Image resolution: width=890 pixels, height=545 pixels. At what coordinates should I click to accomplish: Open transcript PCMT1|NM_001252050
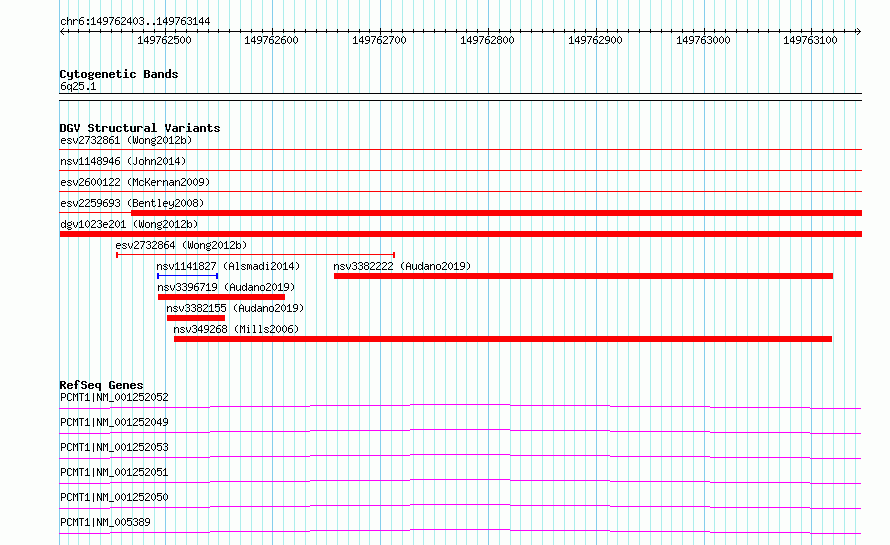114,497
